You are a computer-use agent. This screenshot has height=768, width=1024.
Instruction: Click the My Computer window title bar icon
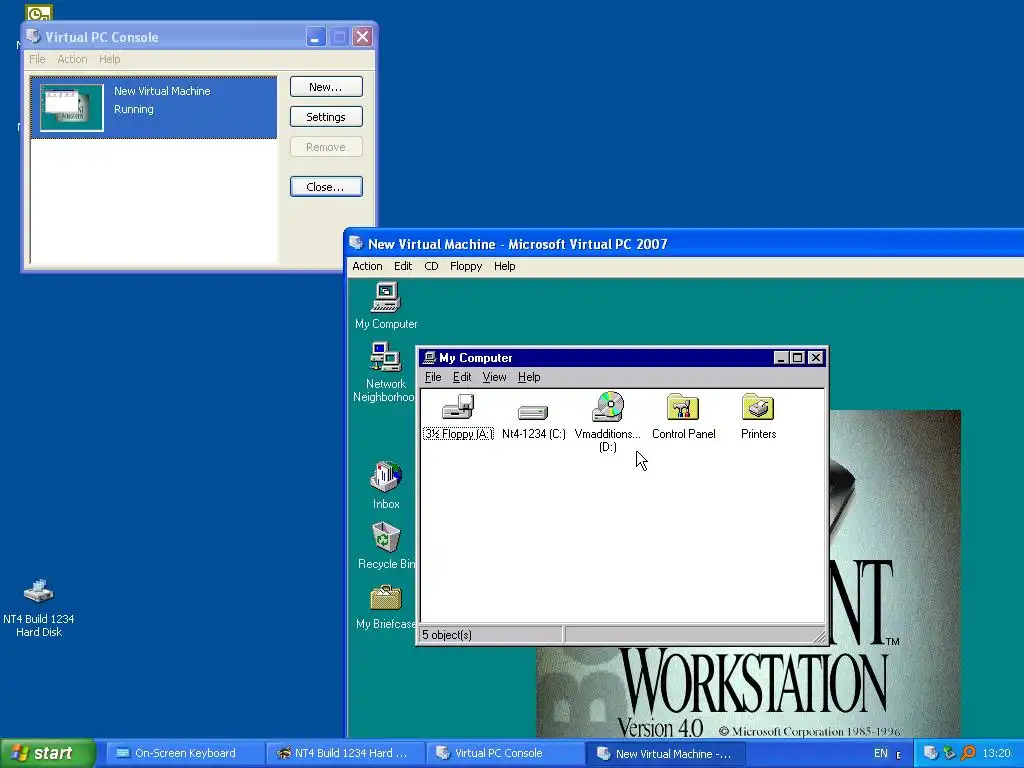pos(429,358)
